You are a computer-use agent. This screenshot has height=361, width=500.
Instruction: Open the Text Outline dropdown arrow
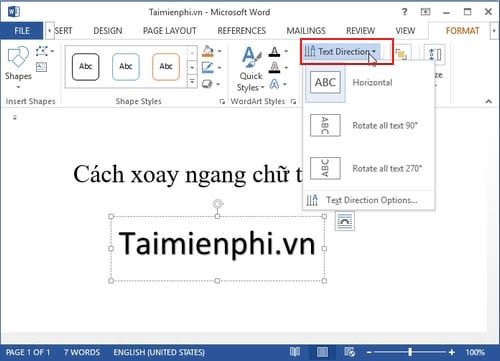286,68
